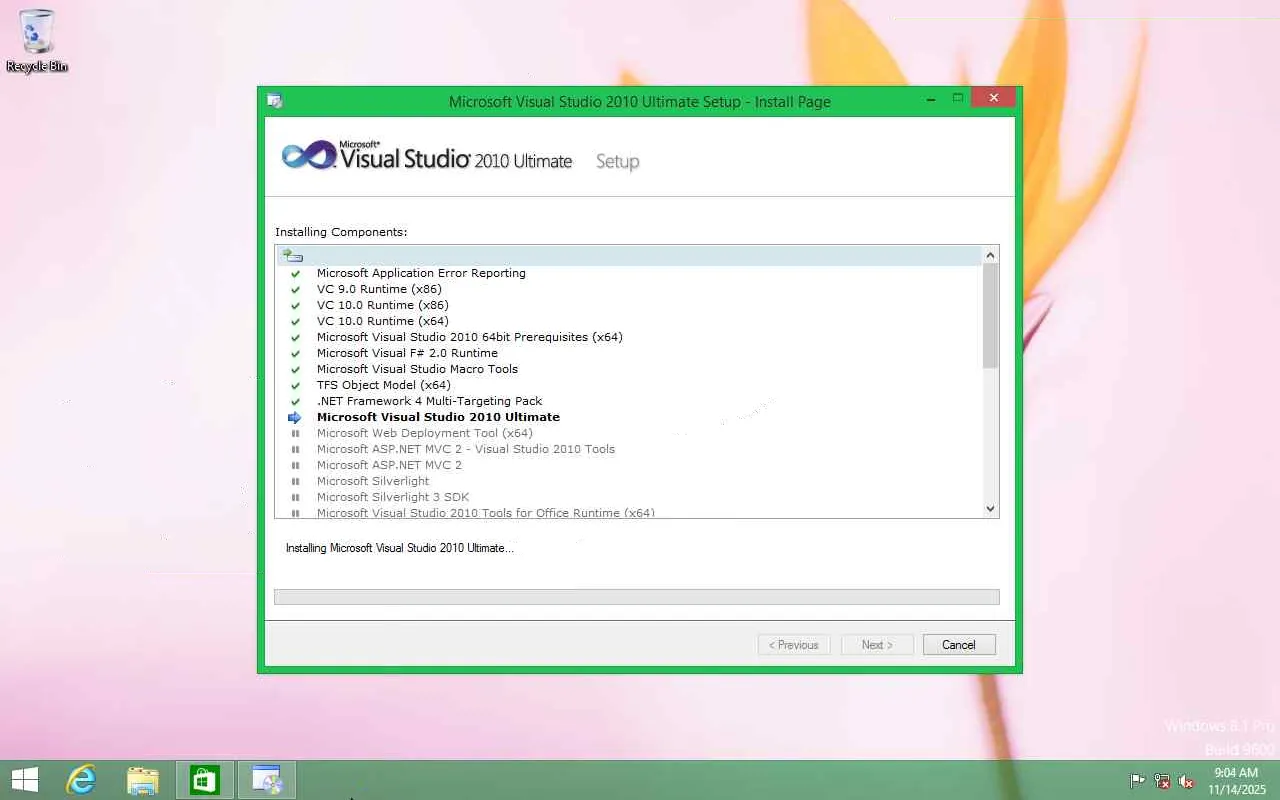Click the Previous button
This screenshot has height=800, width=1280.
794,645
